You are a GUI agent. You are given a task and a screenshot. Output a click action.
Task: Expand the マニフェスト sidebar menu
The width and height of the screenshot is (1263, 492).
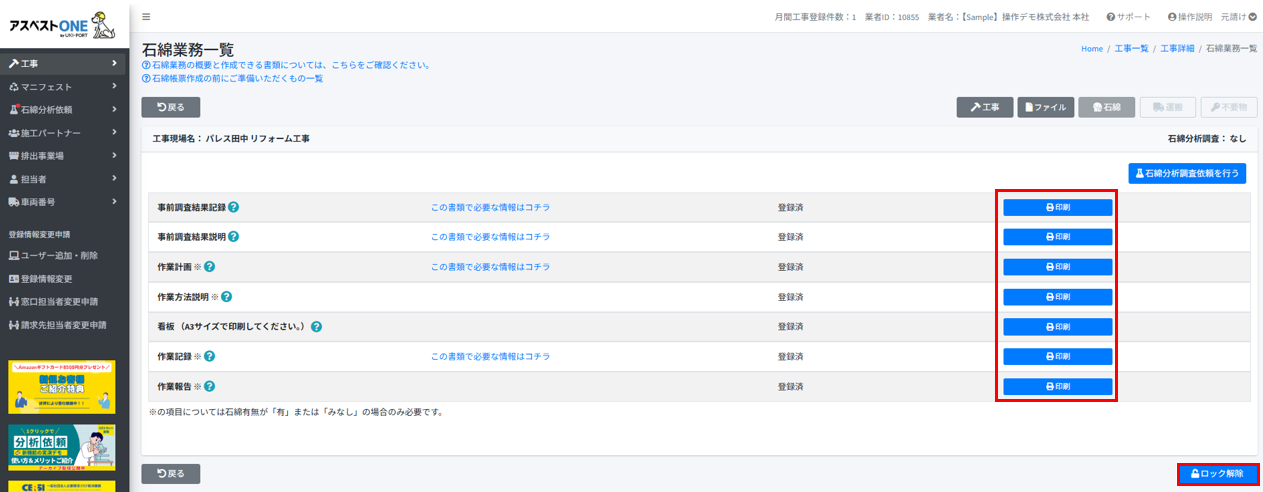point(64,87)
